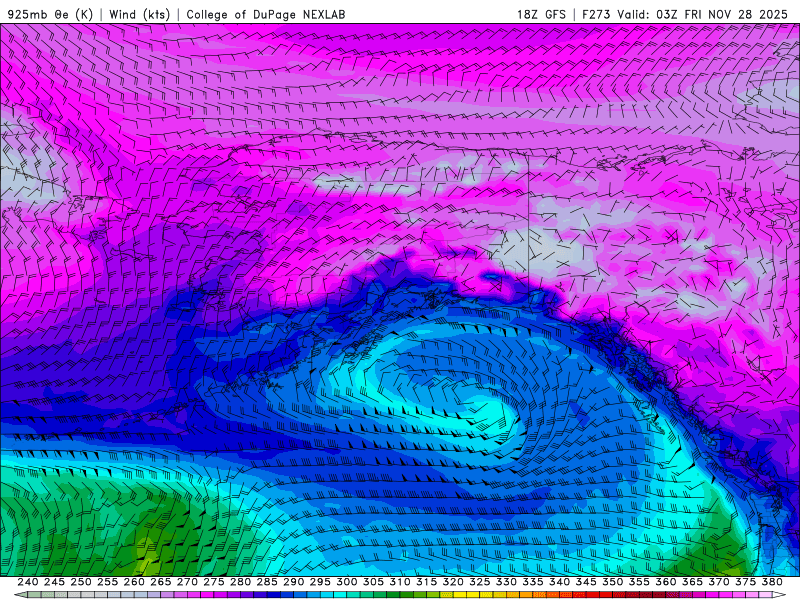The height and width of the screenshot is (600, 800).
Task: Click the "College of DuPage NEXLAB" text
Action: [266, 14]
